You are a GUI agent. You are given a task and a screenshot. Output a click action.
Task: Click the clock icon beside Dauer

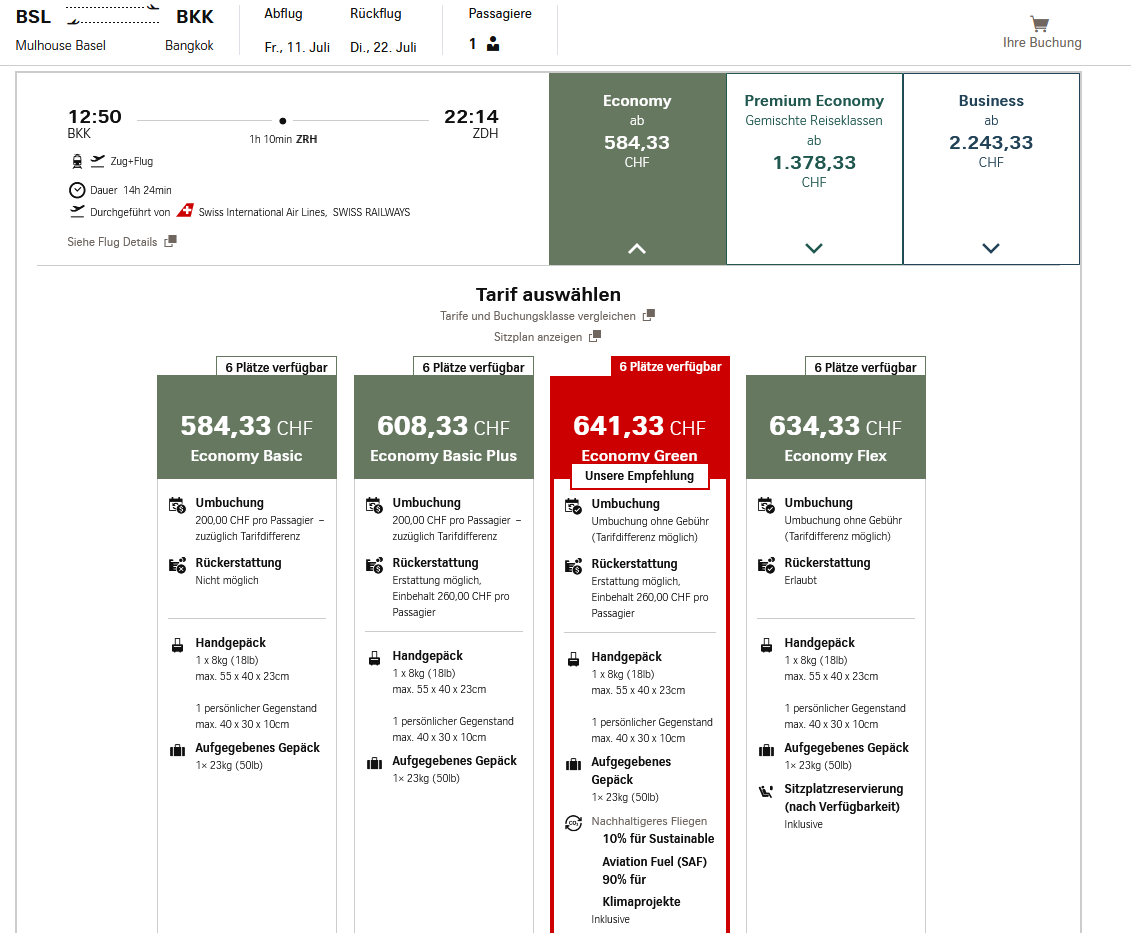tap(77, 190)
